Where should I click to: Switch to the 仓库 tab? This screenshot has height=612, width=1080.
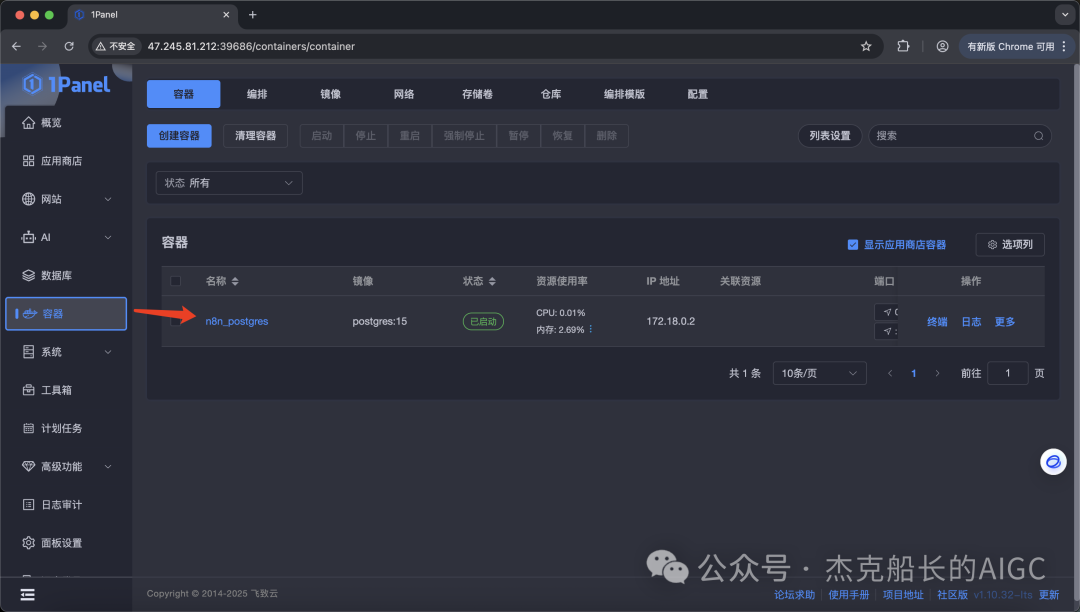(551, 94)
